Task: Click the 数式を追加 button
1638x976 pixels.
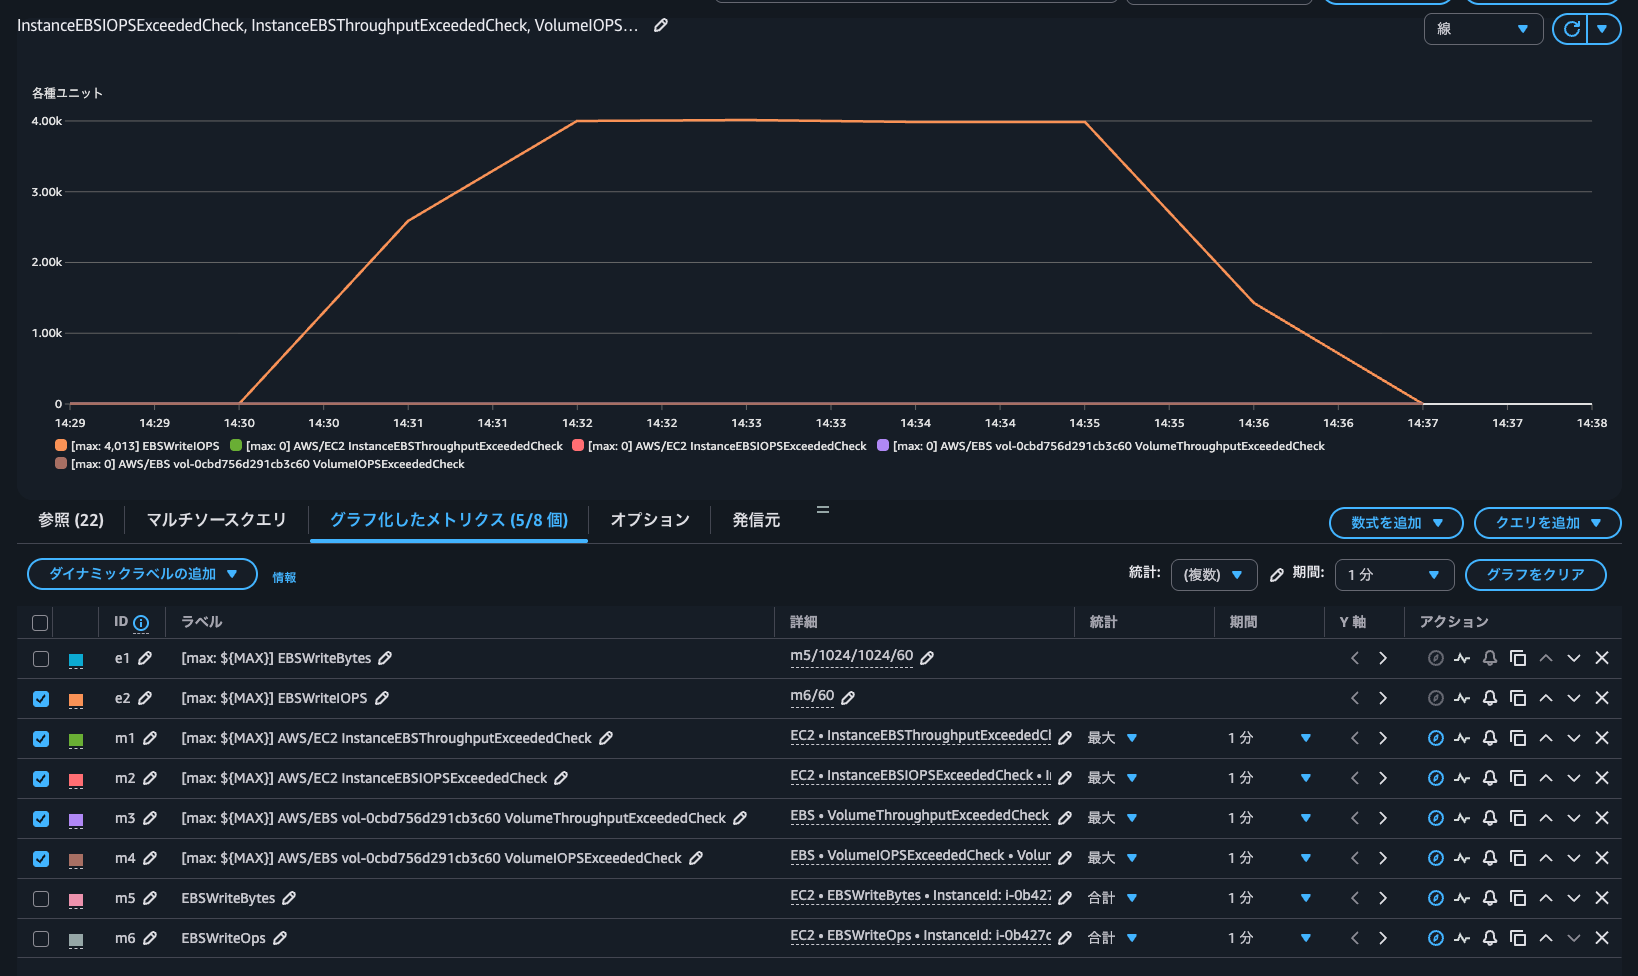Action: [x=1396, y=523]
